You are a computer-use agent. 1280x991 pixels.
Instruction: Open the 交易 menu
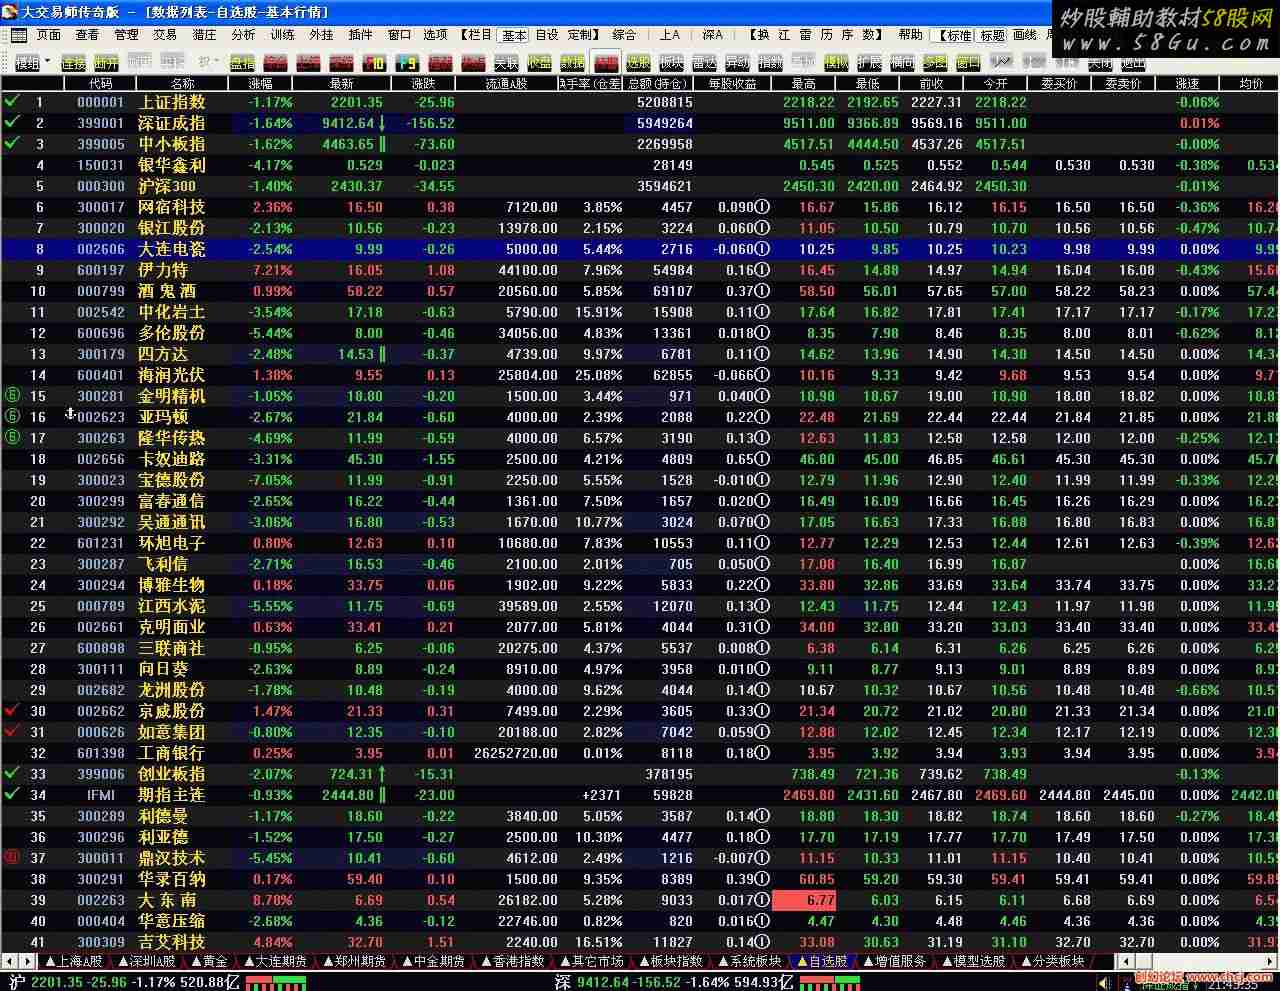[x=165, y=35]
